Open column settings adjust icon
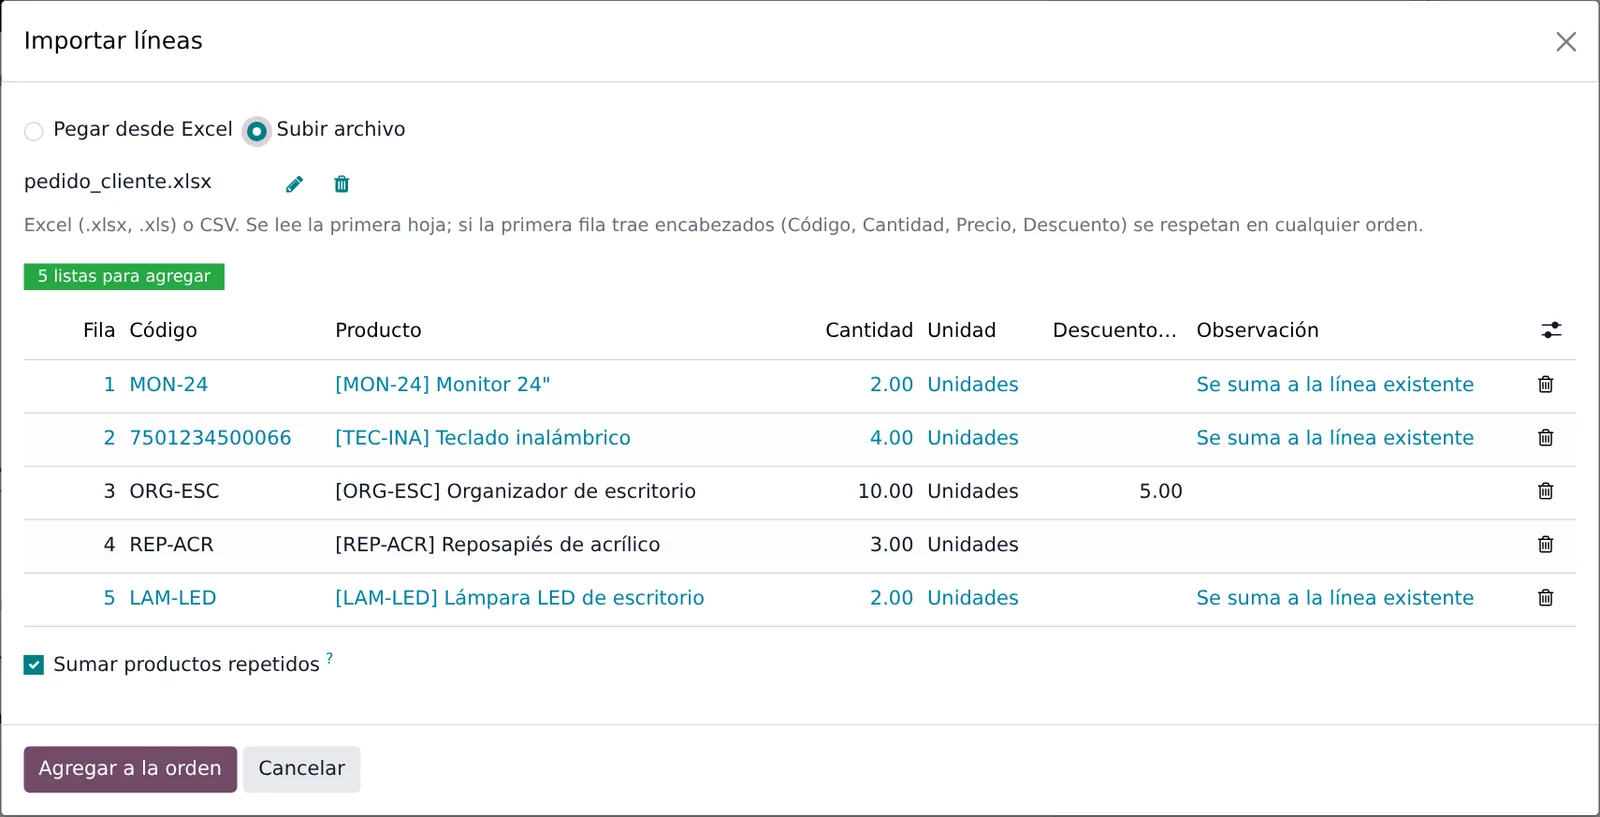 pyautogui.click(x=1551, y=330)
